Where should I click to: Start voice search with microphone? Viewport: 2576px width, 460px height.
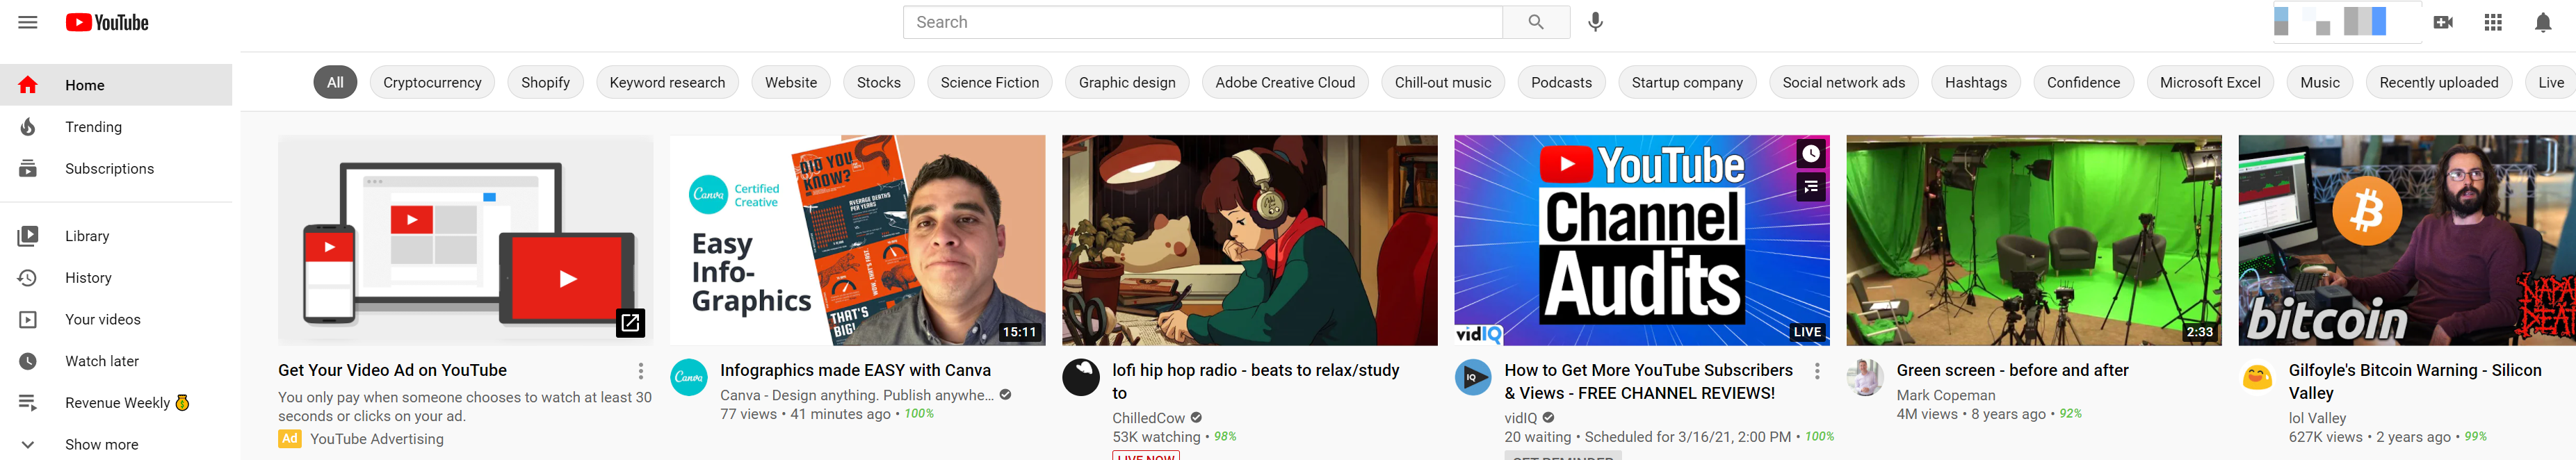[x=1595, y=22]
